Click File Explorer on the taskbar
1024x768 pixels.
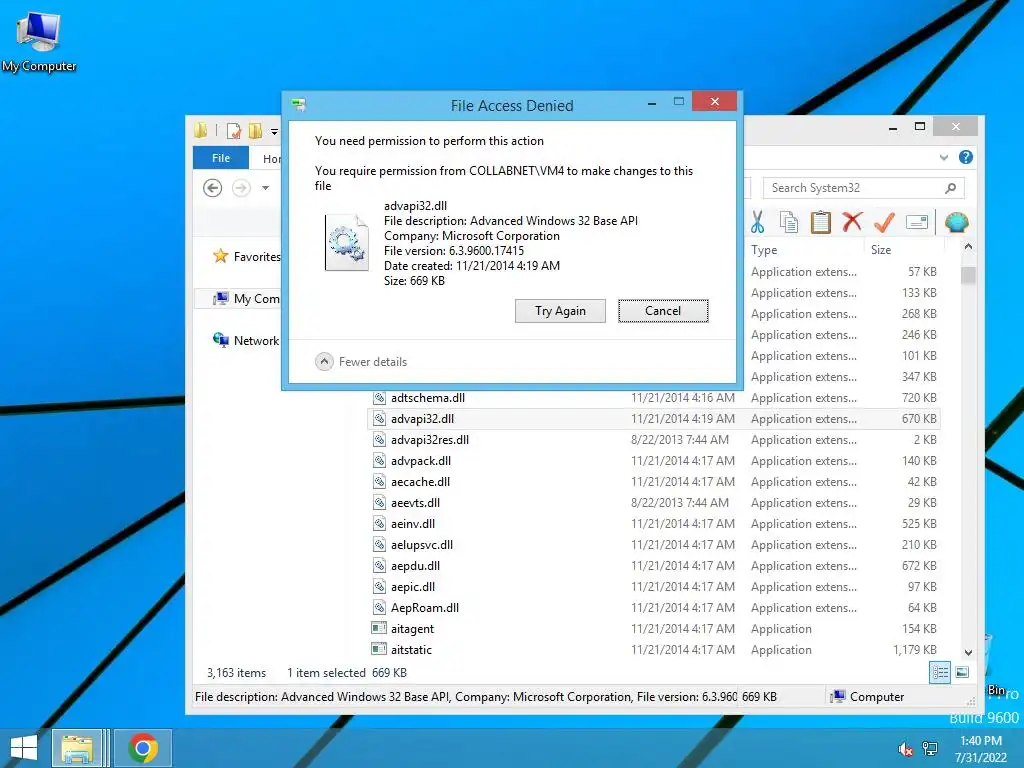[77, 748]
